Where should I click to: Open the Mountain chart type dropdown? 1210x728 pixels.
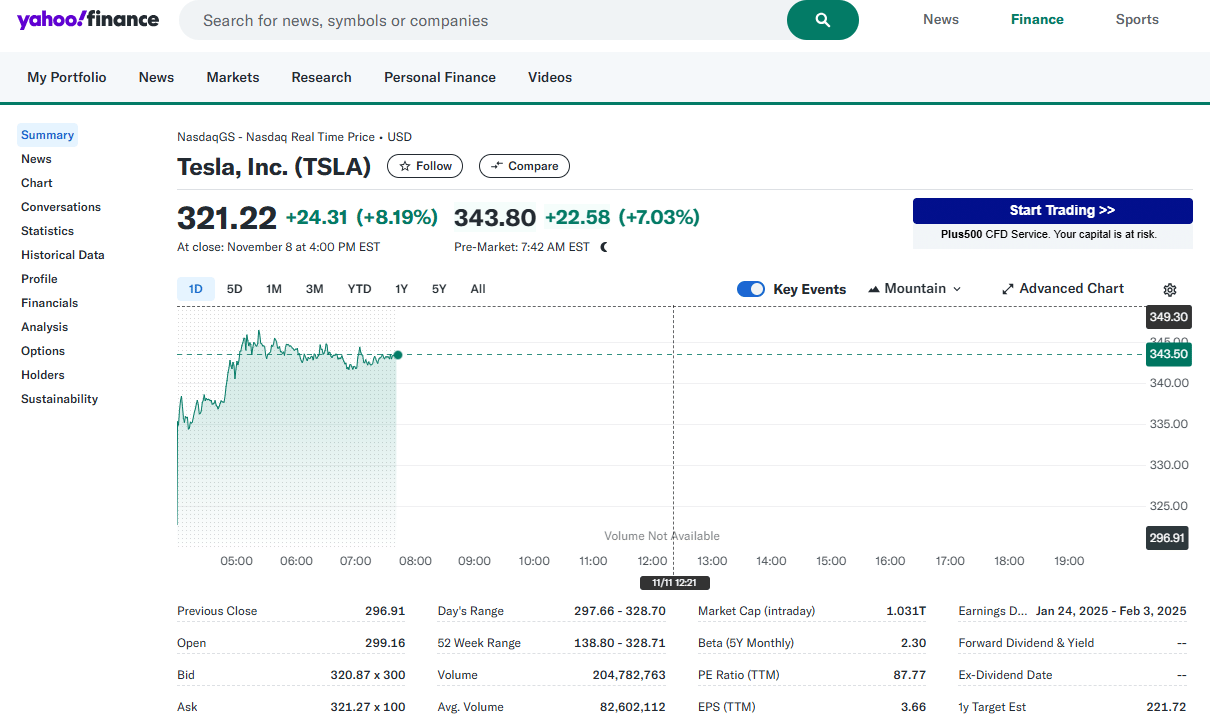915,289
